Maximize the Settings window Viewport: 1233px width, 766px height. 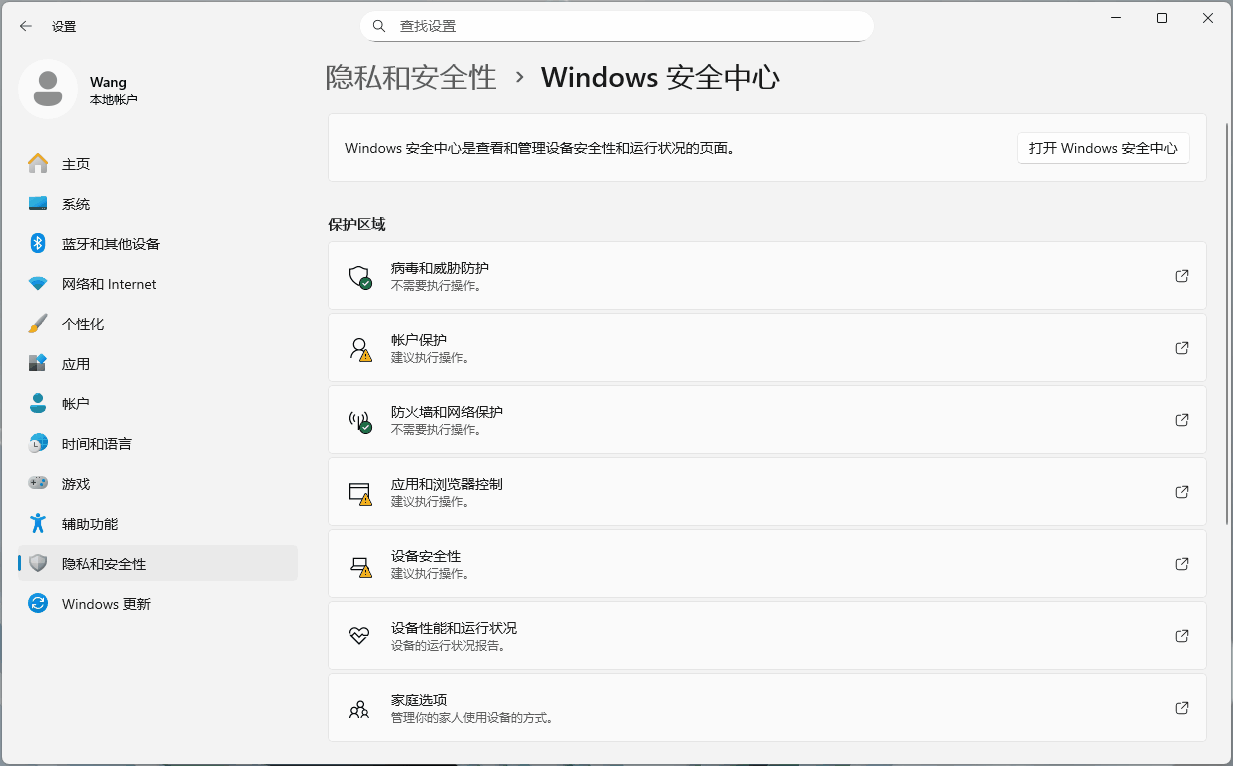tap(1162, 18)
